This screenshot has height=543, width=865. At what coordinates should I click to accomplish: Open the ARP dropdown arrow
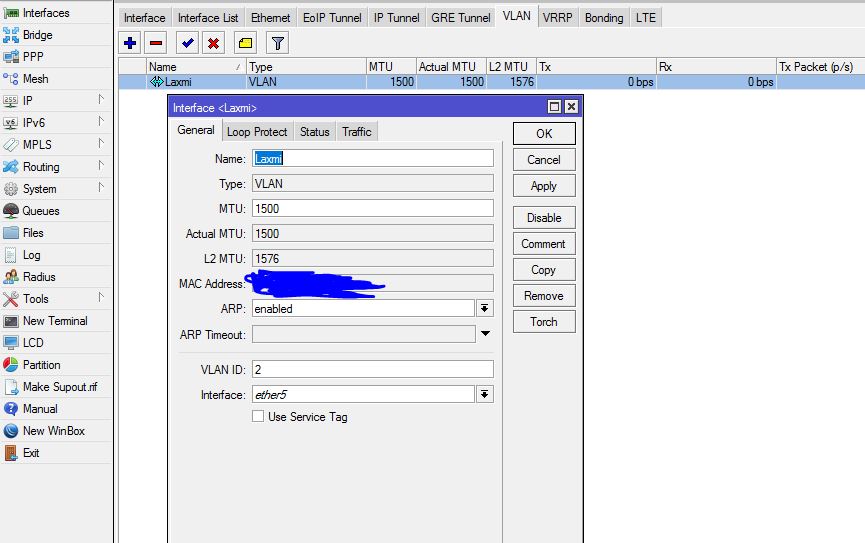coord(484,308)
